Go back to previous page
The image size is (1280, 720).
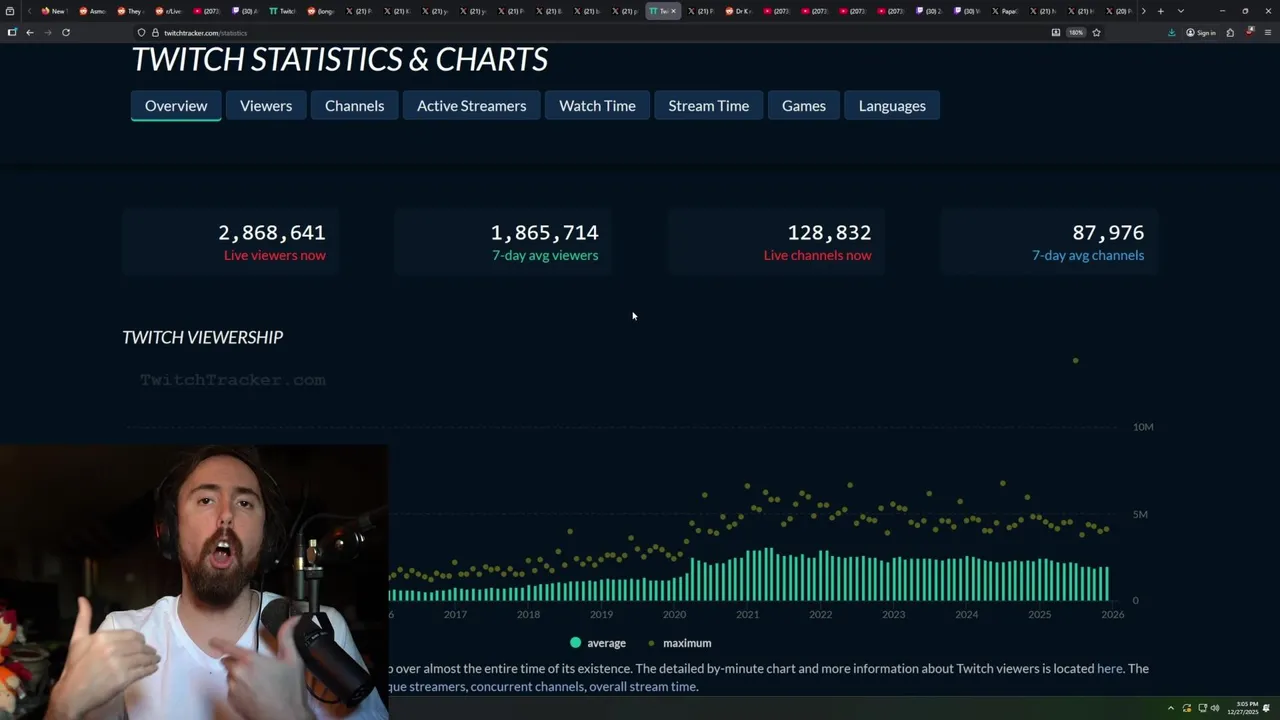coord(30,32)
